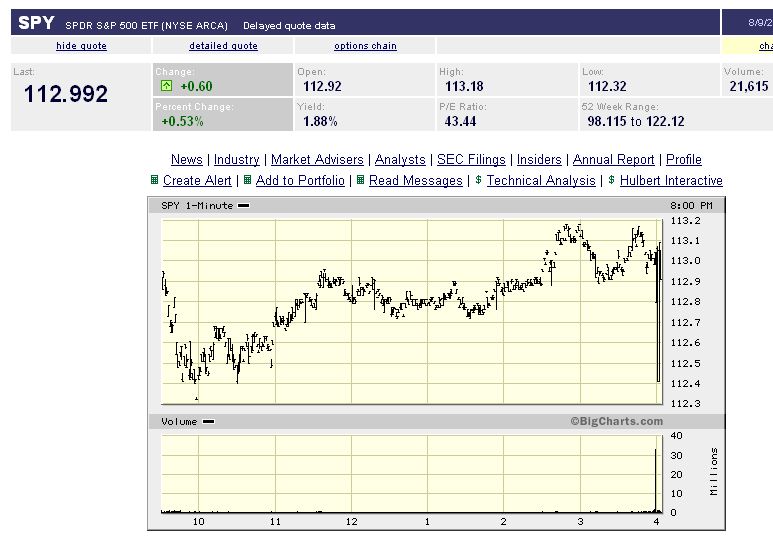The image size is (773, 537).
Task: Click the green up-arrow change icon
Action: pos(167,86)
